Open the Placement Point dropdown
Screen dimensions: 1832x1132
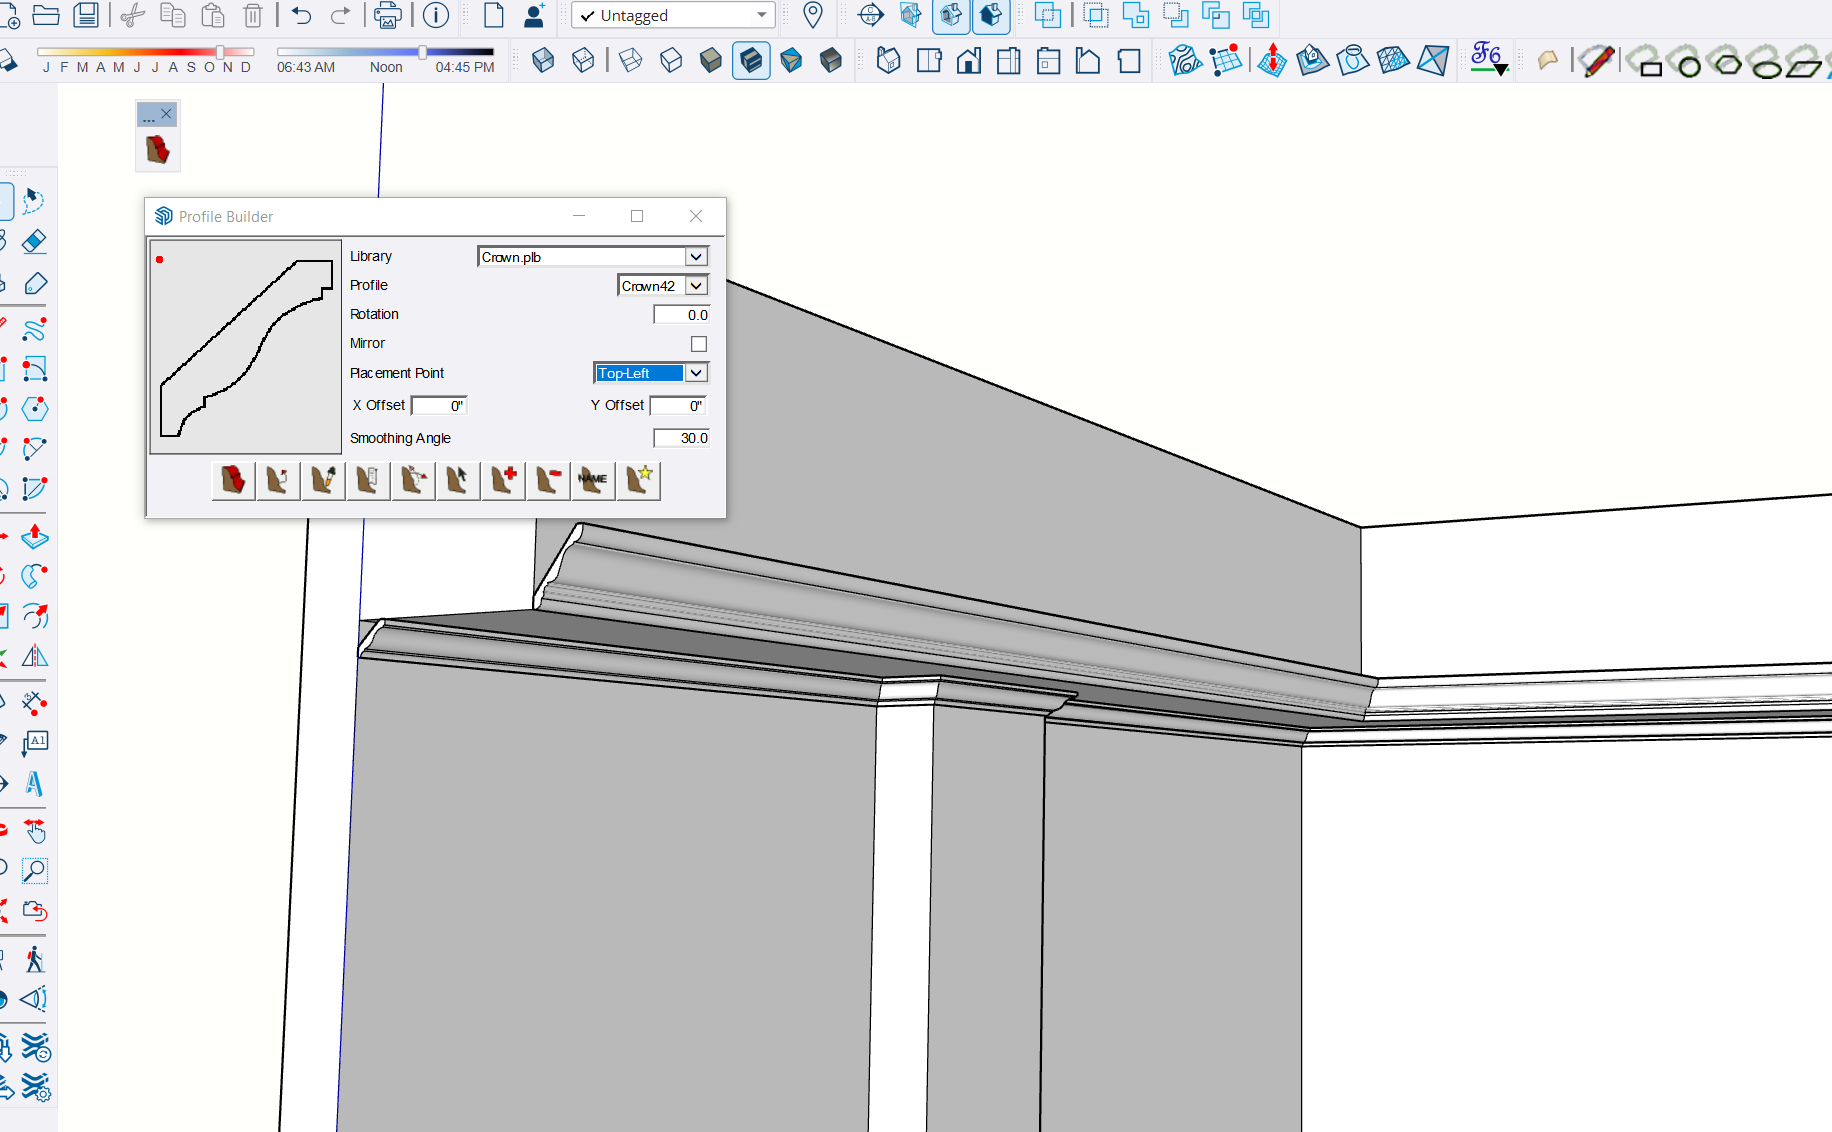tap(696, 373)
